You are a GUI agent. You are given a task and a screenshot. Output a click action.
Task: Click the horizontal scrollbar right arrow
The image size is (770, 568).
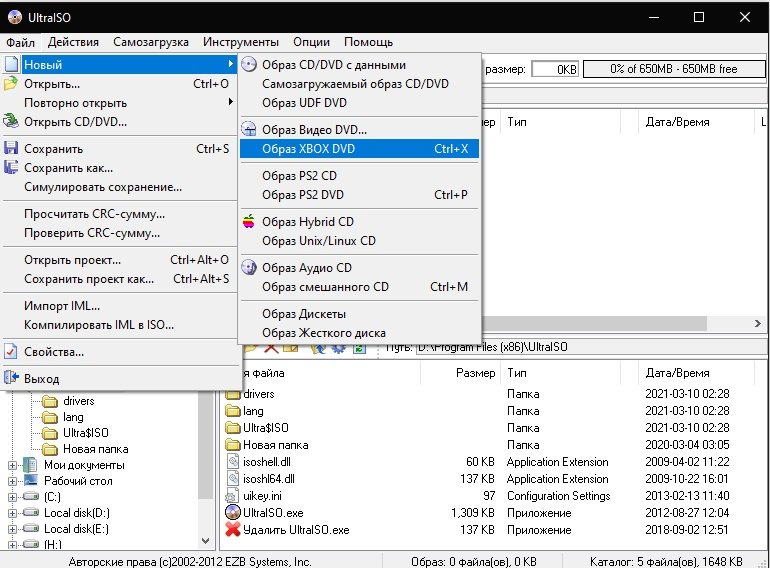coord(758,324)
